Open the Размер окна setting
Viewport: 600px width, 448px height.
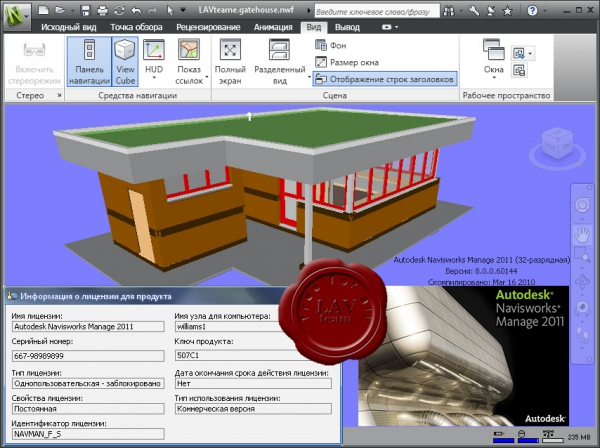[347, 62]
